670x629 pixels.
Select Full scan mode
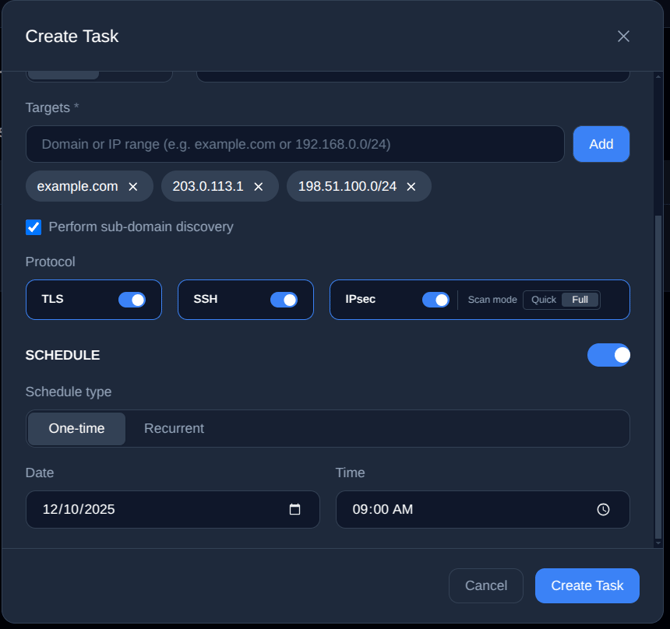pos(580,300)
